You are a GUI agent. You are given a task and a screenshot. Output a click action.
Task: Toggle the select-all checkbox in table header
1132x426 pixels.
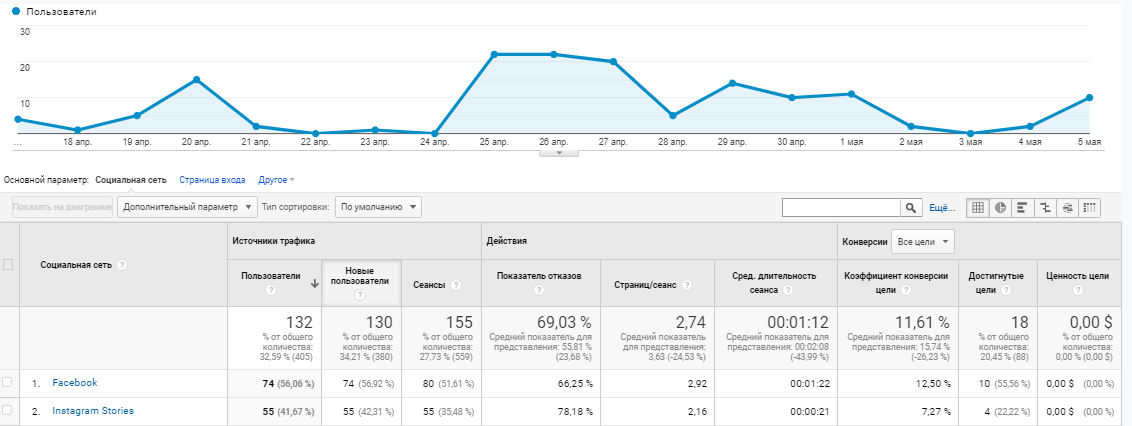[x=8, y=265]
